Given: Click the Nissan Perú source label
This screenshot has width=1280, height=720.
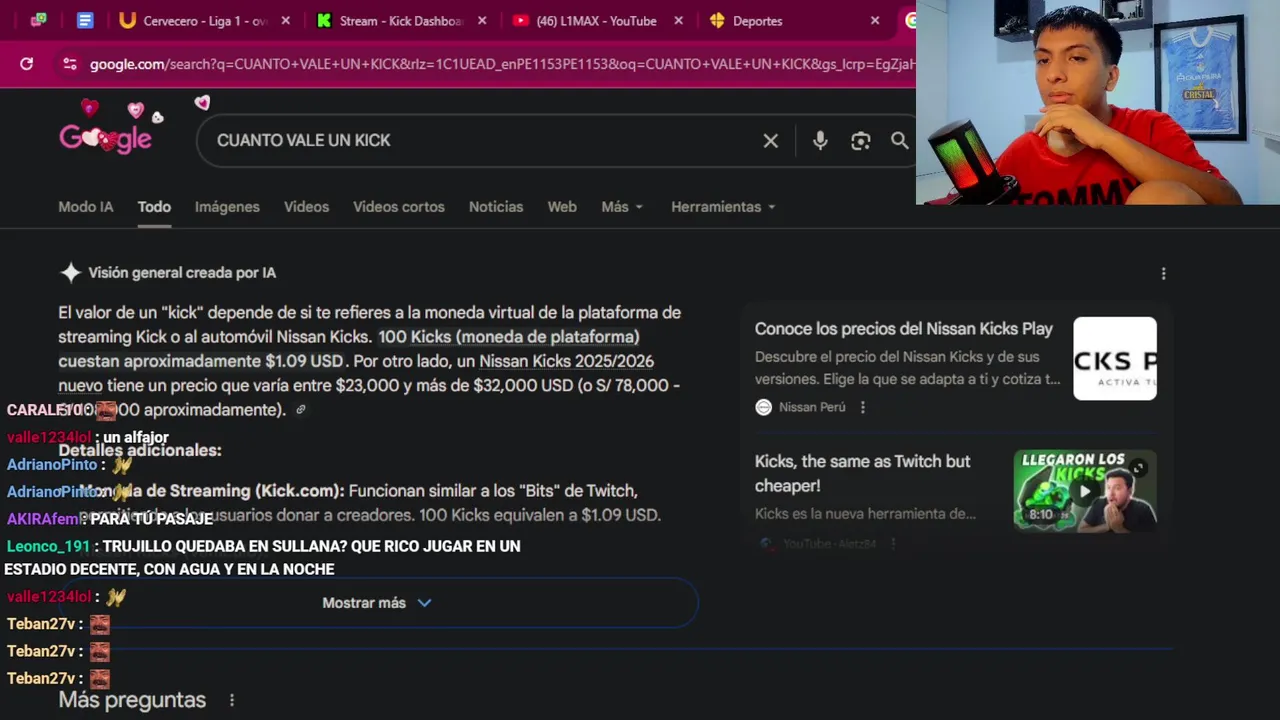Looking at the screenshot, I should (x=812, y=407).
